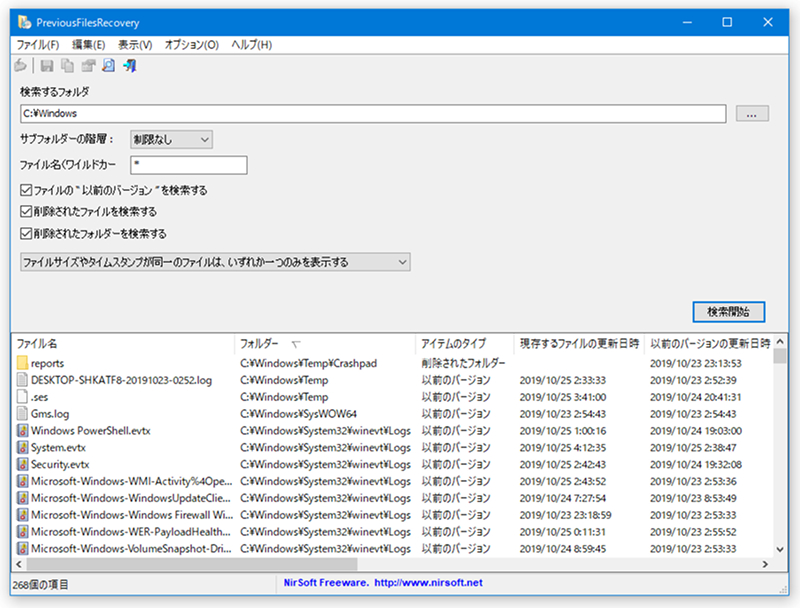Click date 2019/10/25 4:12:35

(x=563, y=447)
